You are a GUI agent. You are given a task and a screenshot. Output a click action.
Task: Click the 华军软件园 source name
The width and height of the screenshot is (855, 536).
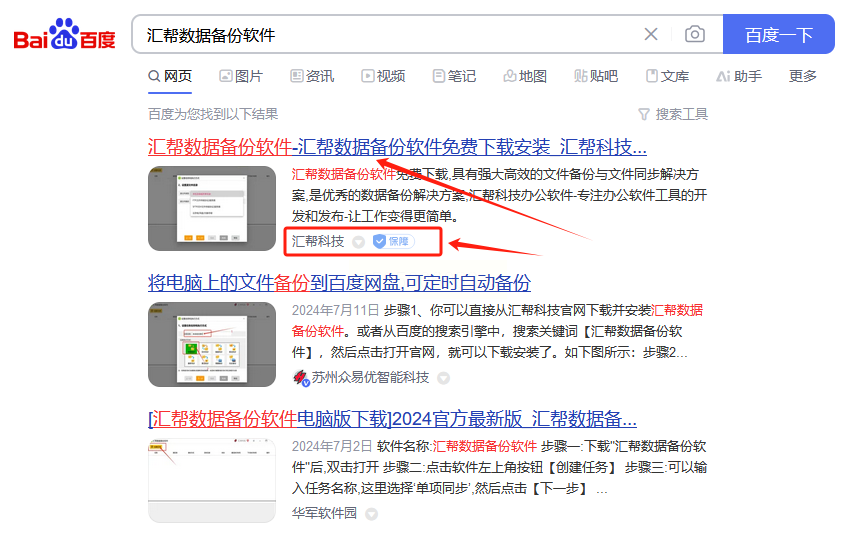pos(324,513)
